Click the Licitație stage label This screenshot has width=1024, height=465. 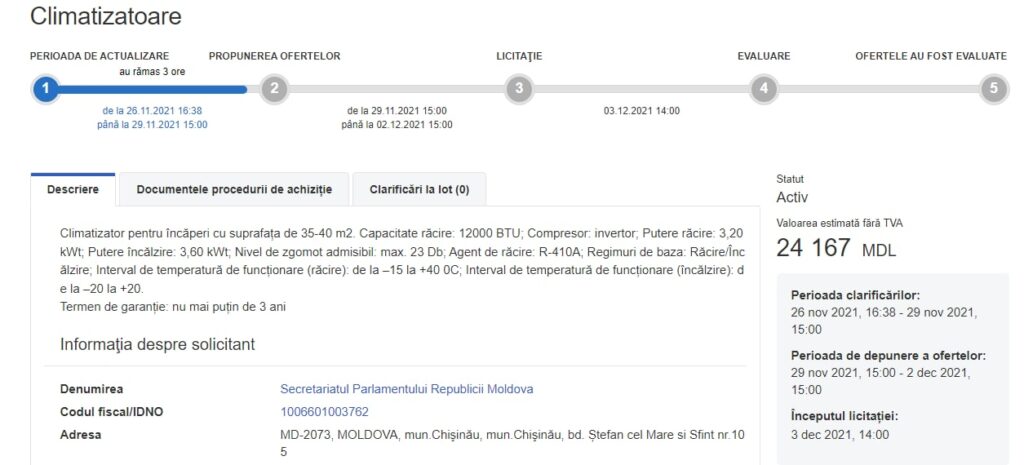(x=519, y=56)
